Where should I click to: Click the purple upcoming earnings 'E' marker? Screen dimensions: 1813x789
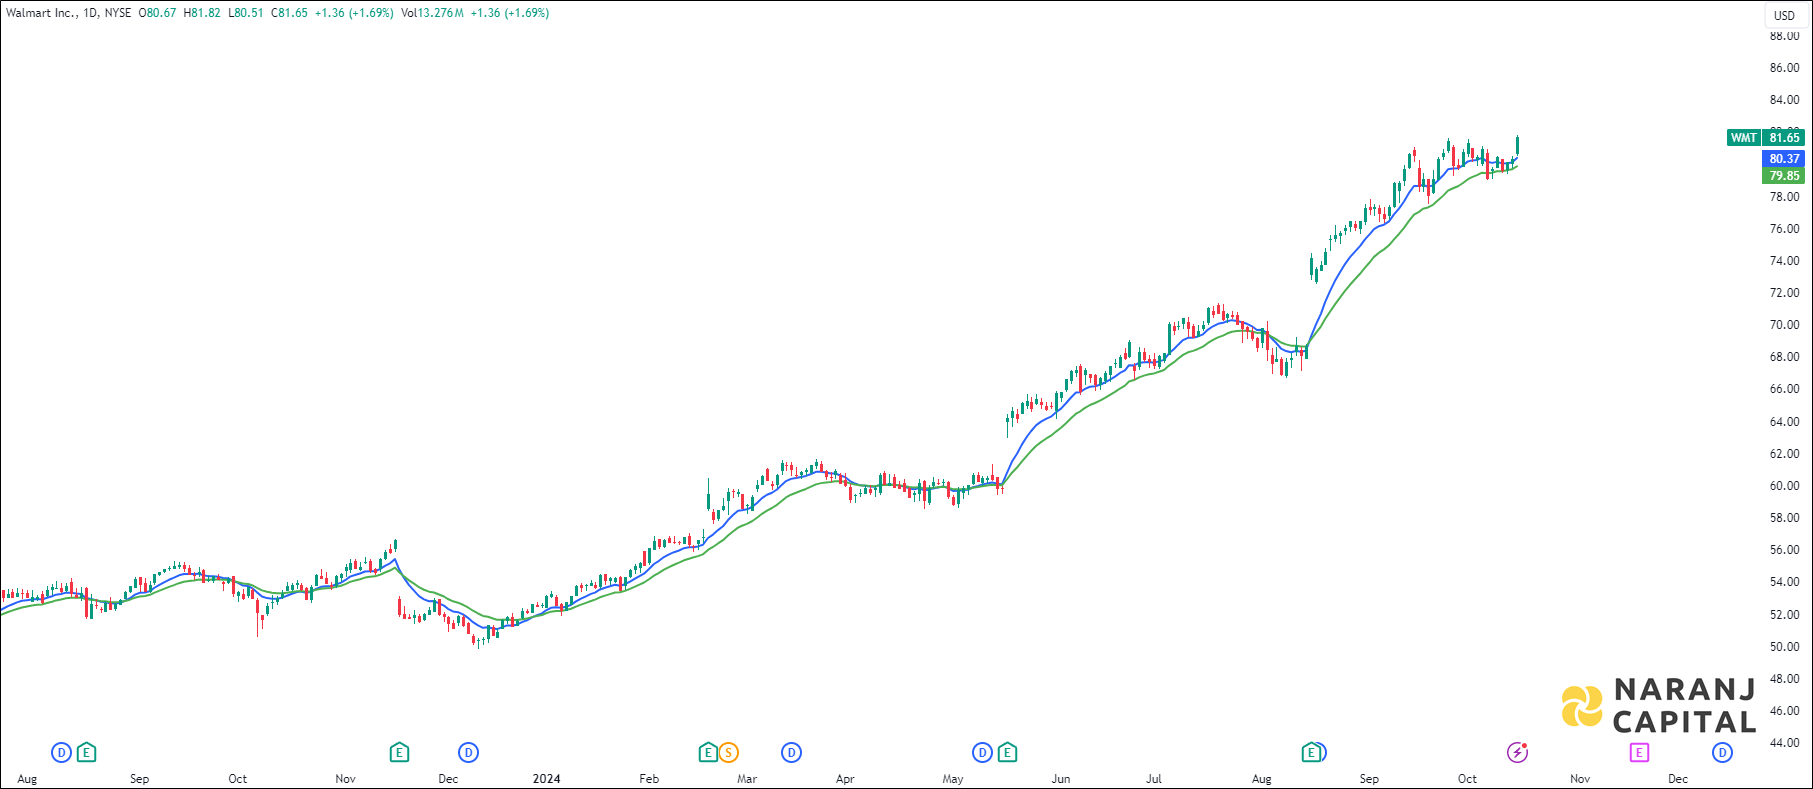tap(1639, 752)
